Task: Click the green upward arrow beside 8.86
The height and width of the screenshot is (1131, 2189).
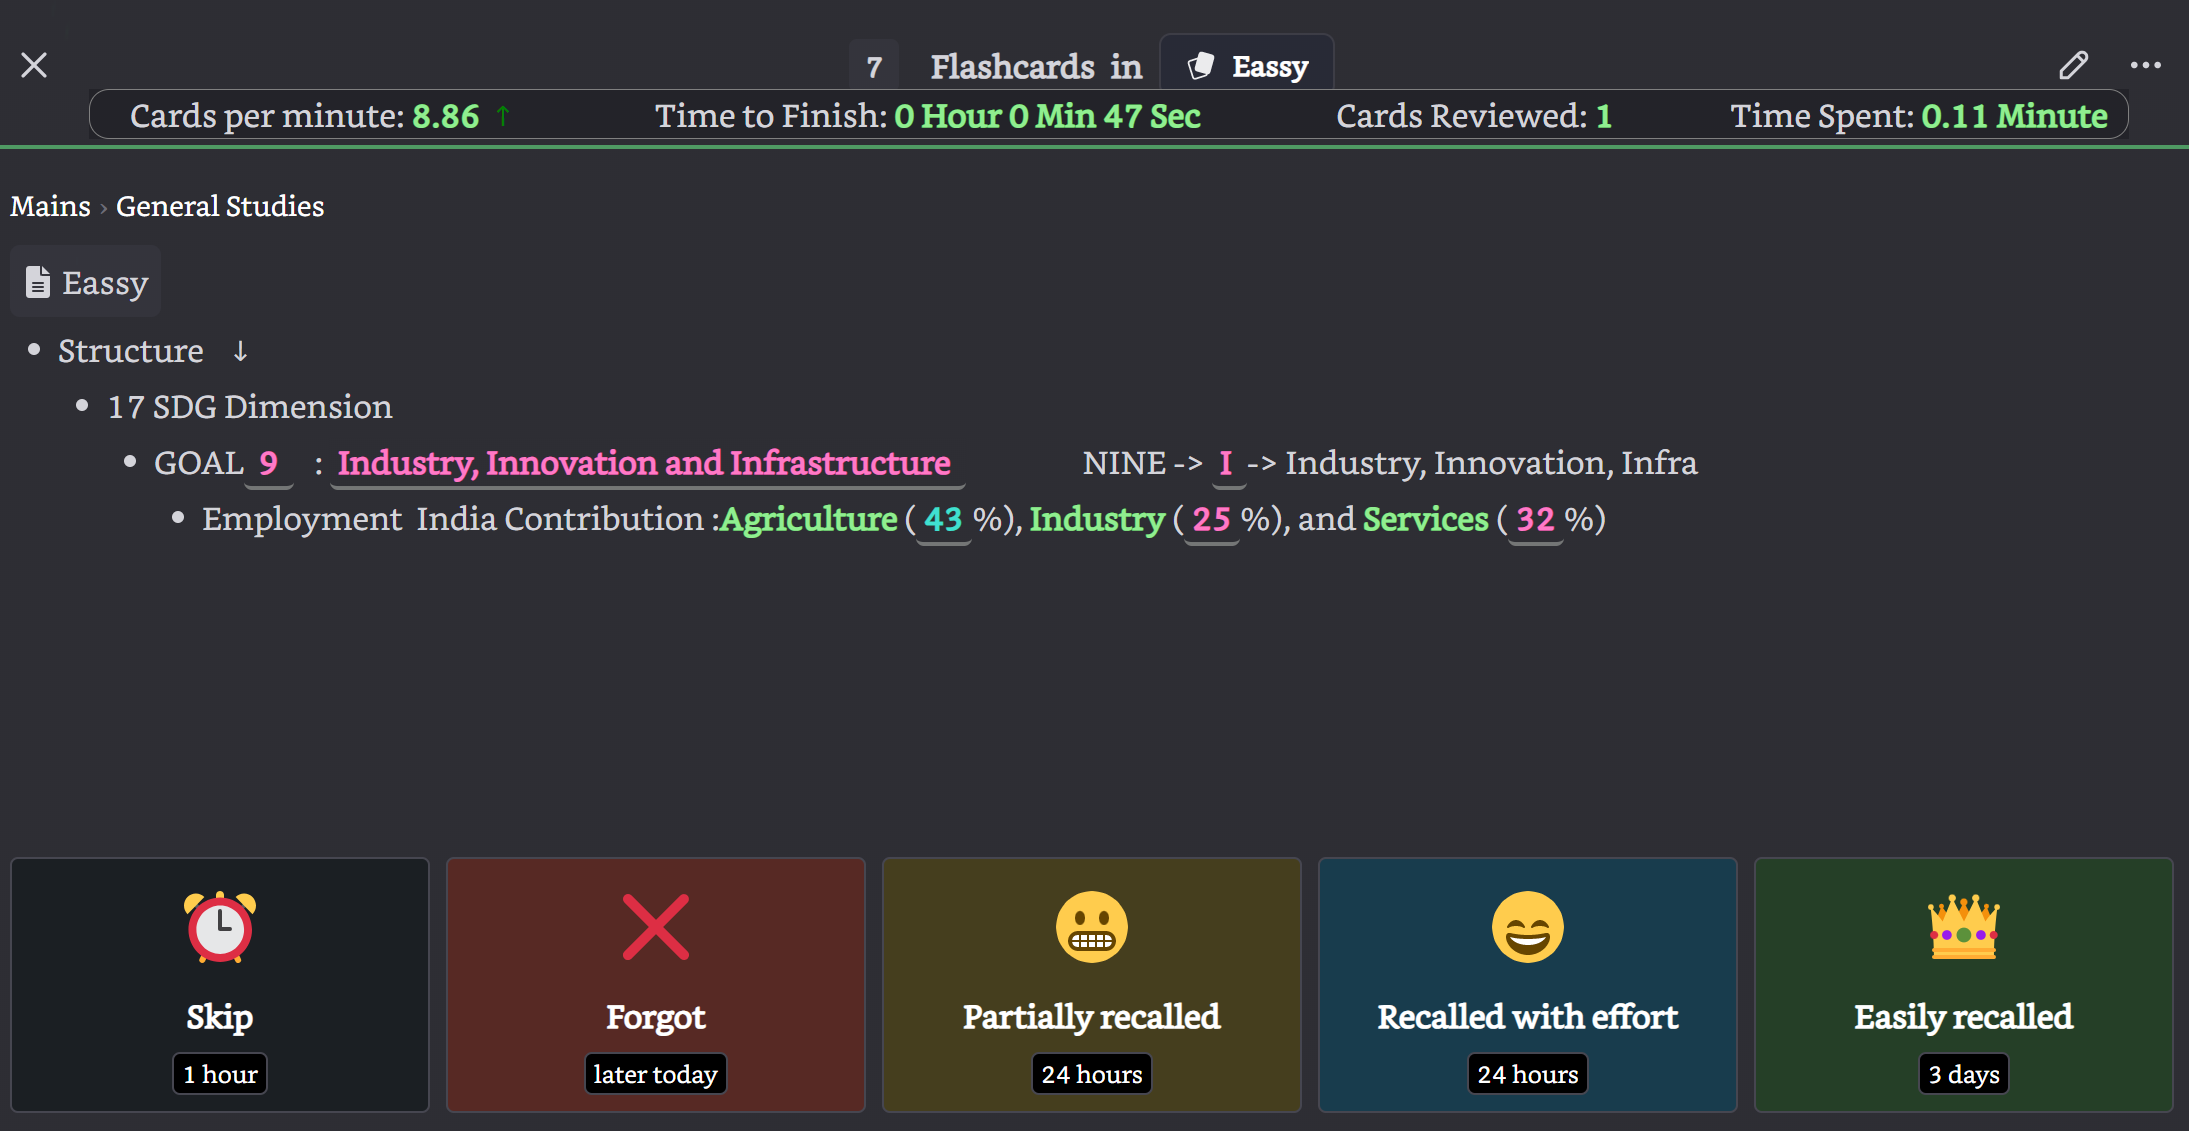Action: click(x=504, y=115)
